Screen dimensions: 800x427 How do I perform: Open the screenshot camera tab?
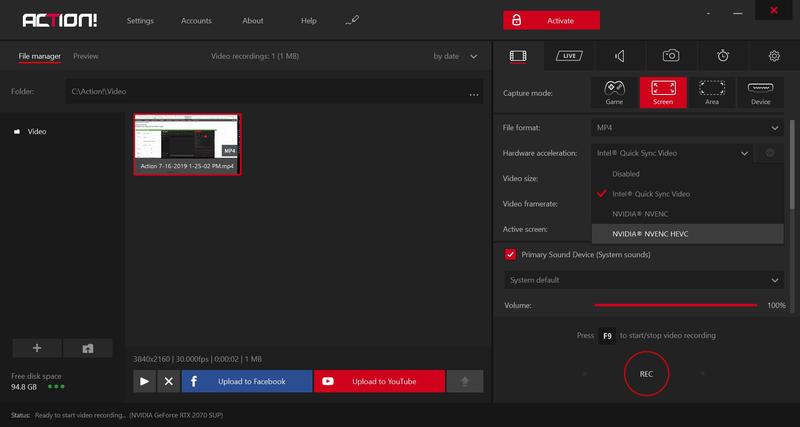coord(672,56)
